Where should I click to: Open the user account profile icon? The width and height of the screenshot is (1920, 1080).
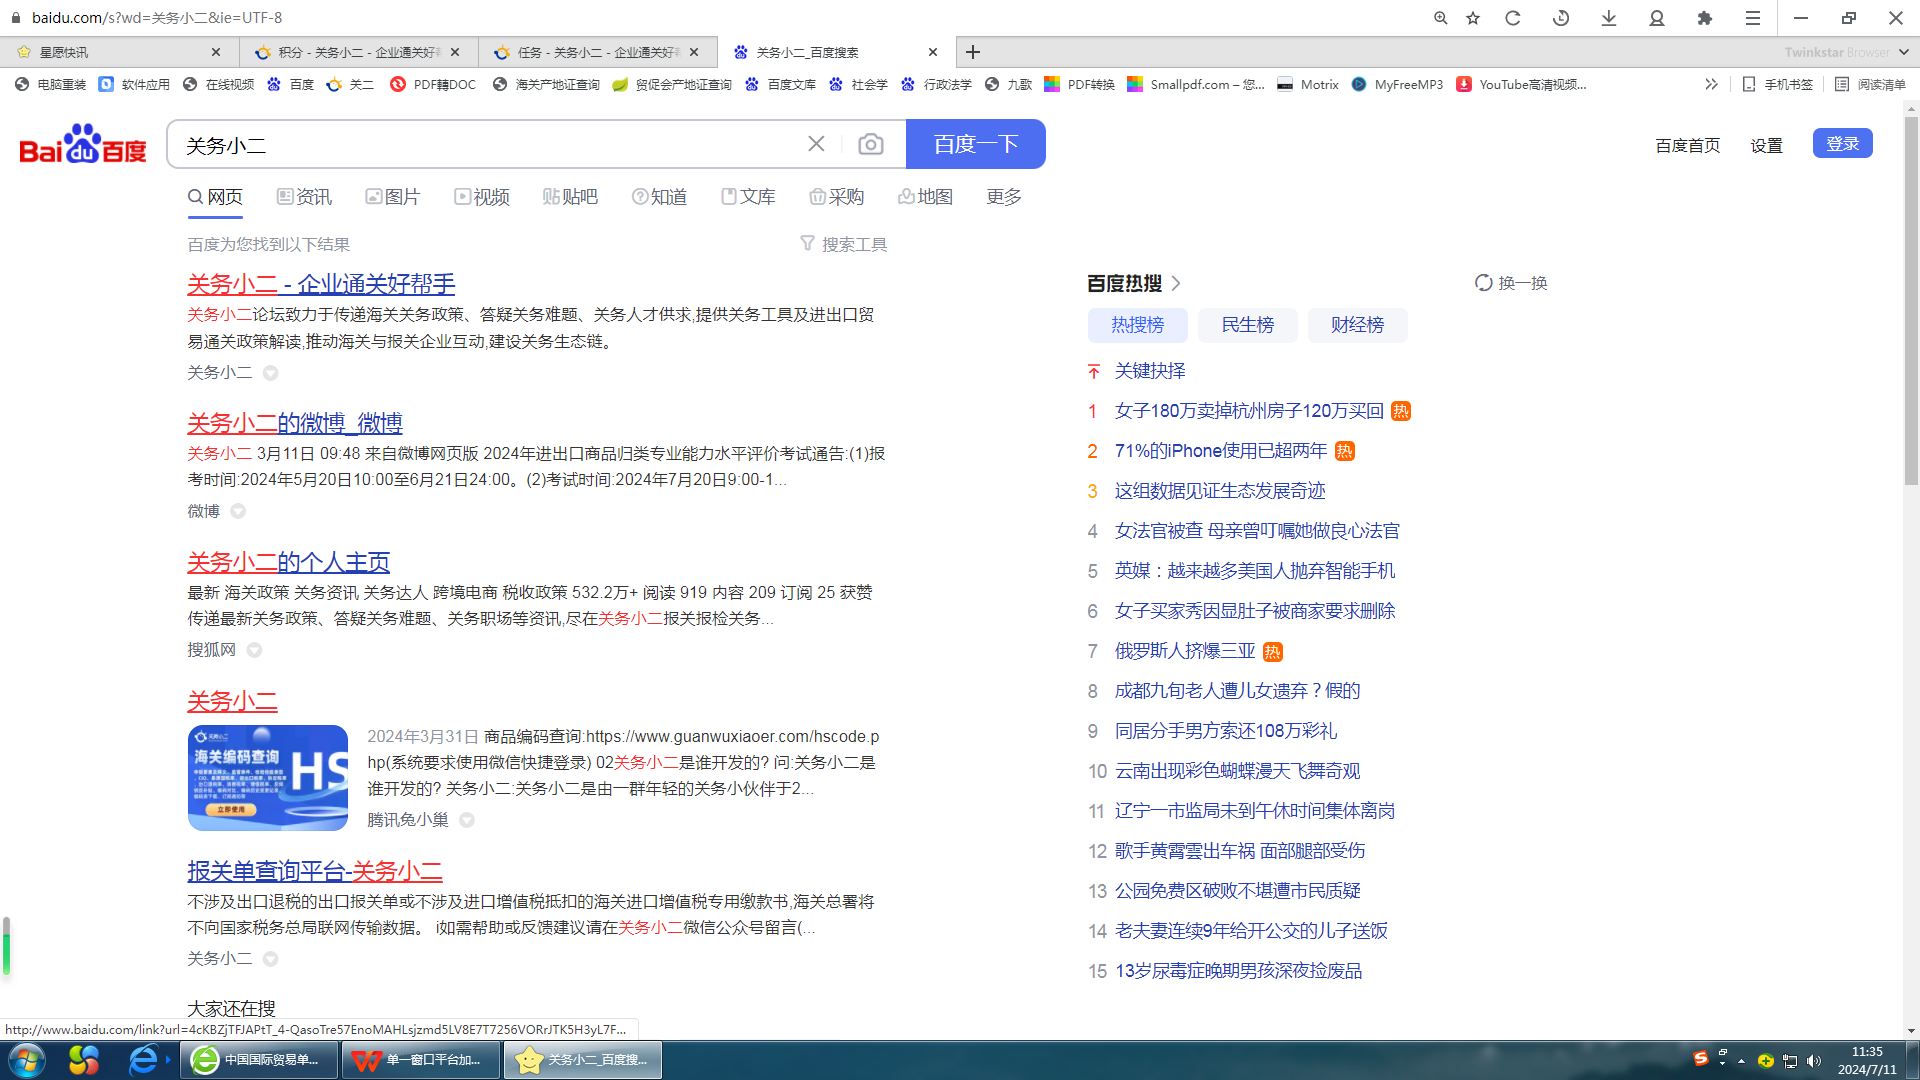click(1657, 18)
